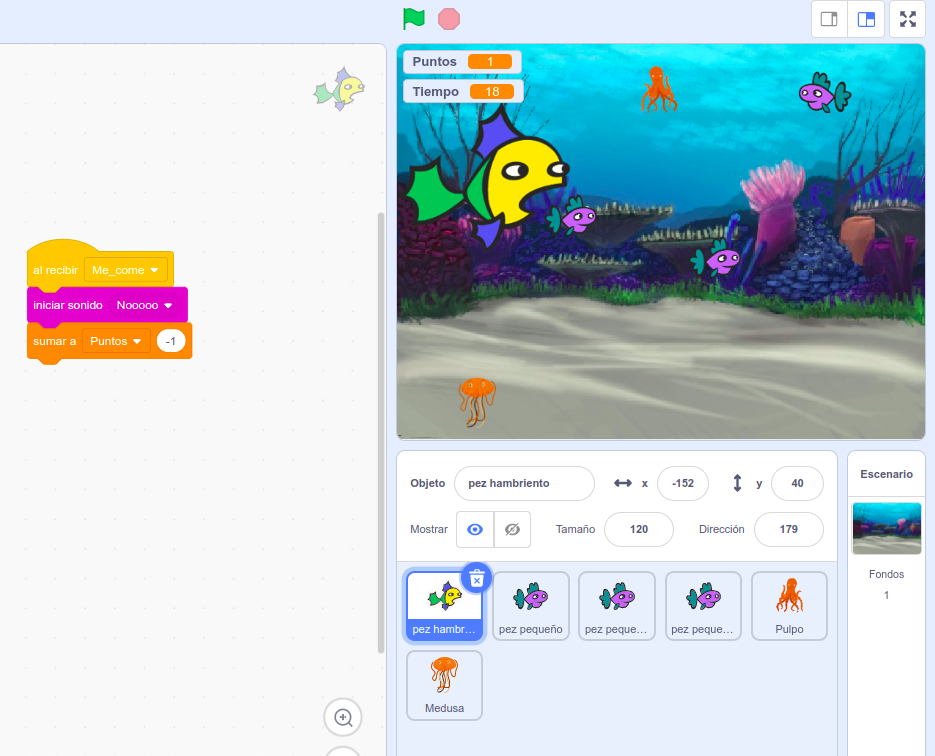Screen dimensions: 935x756
Task: Switch to small stage layout
Action: [x=829, y=19]
